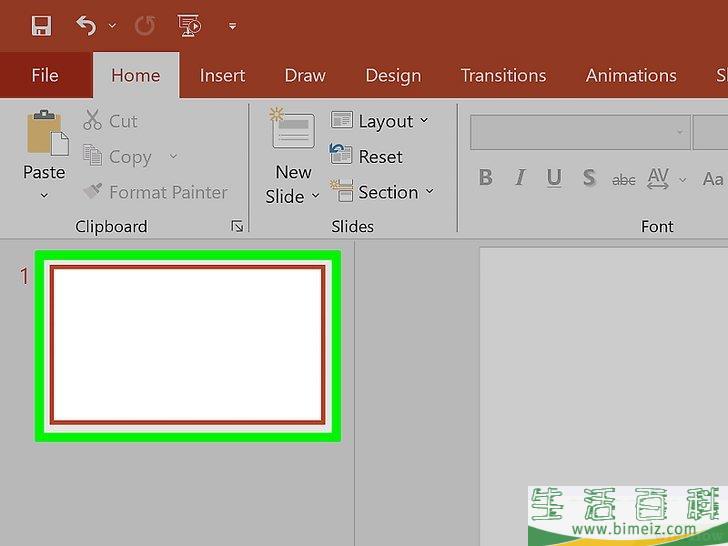728x546 pixels.
Task: Select slide 1 thumbnail
Action: [188, 345]
